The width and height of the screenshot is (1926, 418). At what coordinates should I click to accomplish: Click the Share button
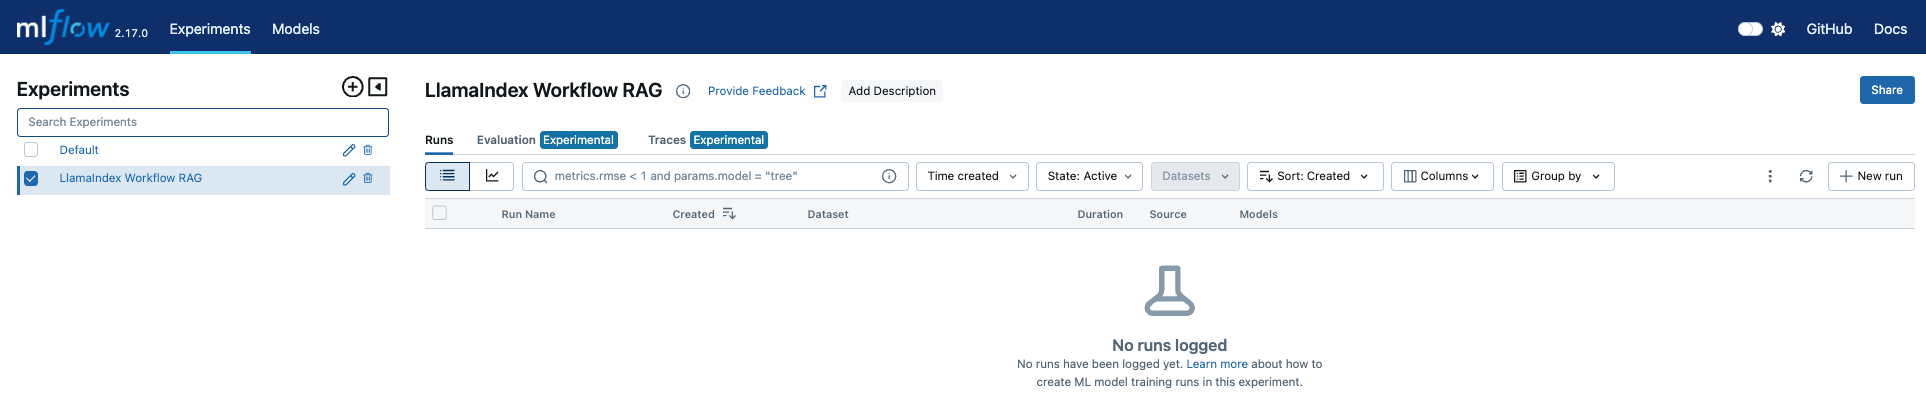(1886, 90)
